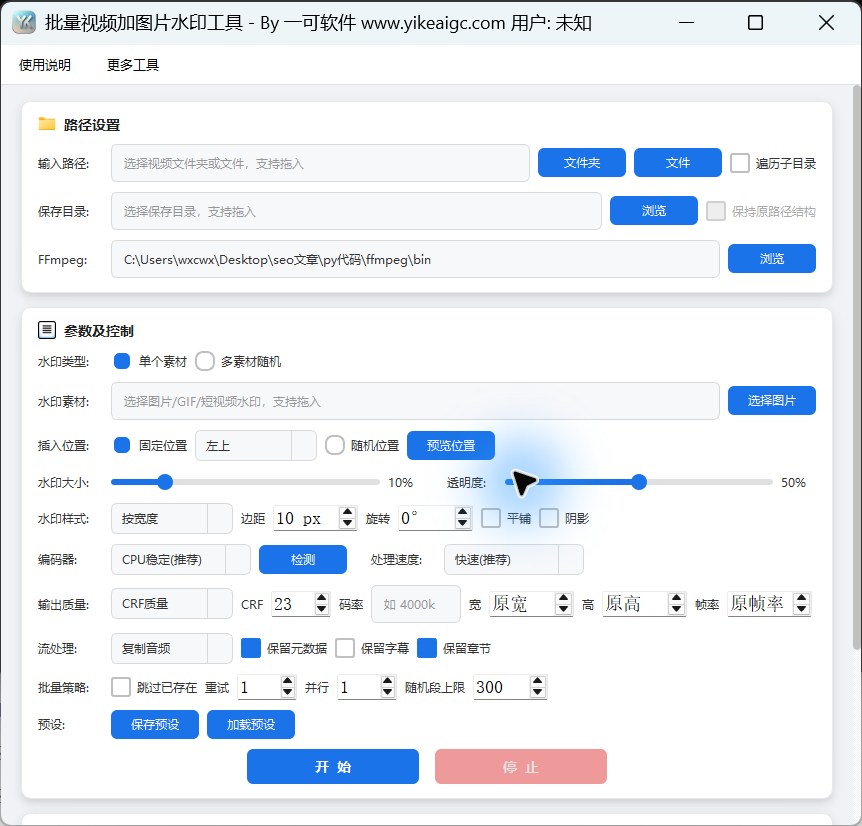Open the CPU稳定(推荐) encoder dropdown
The height and width of the screenshot is (826, 862).
coord(181,559)
